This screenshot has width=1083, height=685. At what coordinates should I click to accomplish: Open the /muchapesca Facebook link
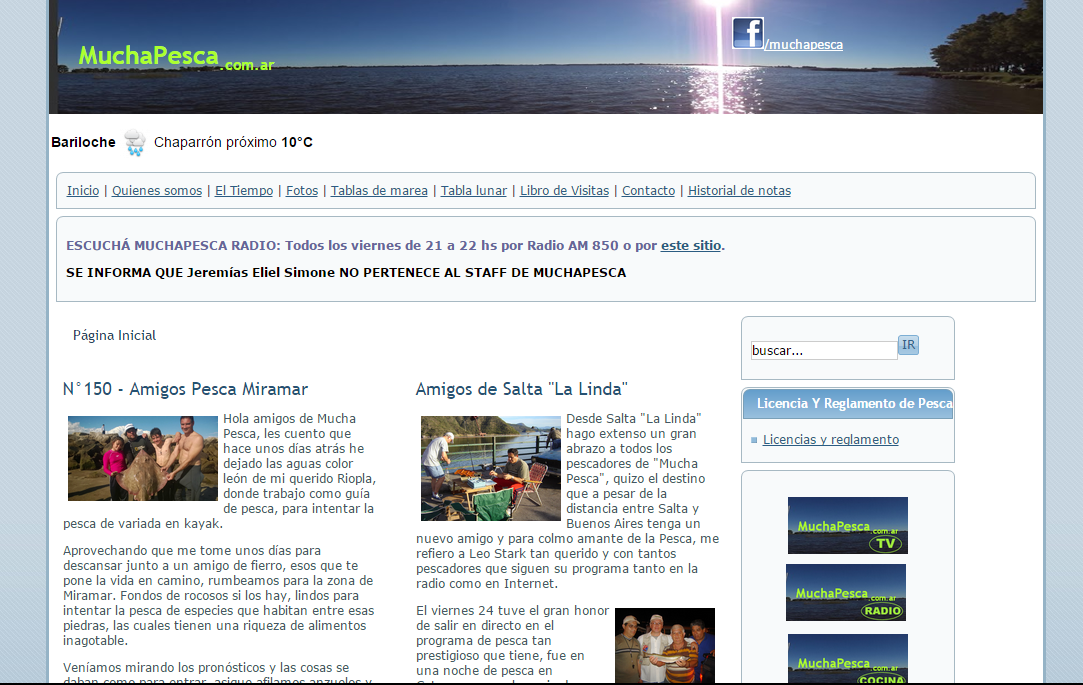tap(804, 45)
